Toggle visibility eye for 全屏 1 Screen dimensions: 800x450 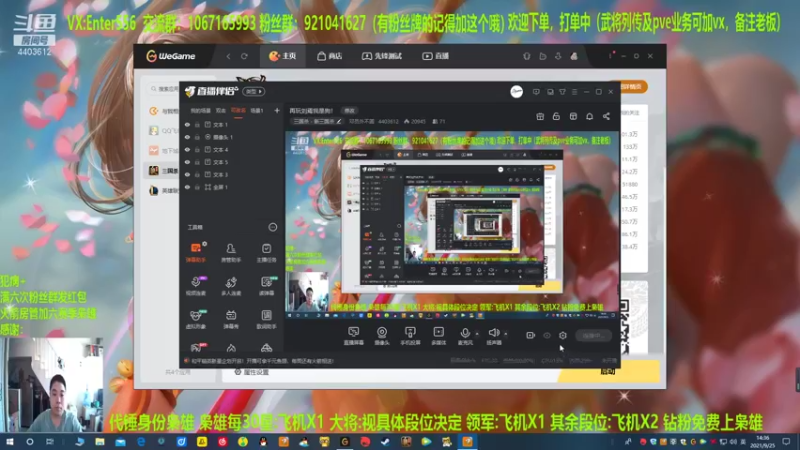tap(187, 187)
